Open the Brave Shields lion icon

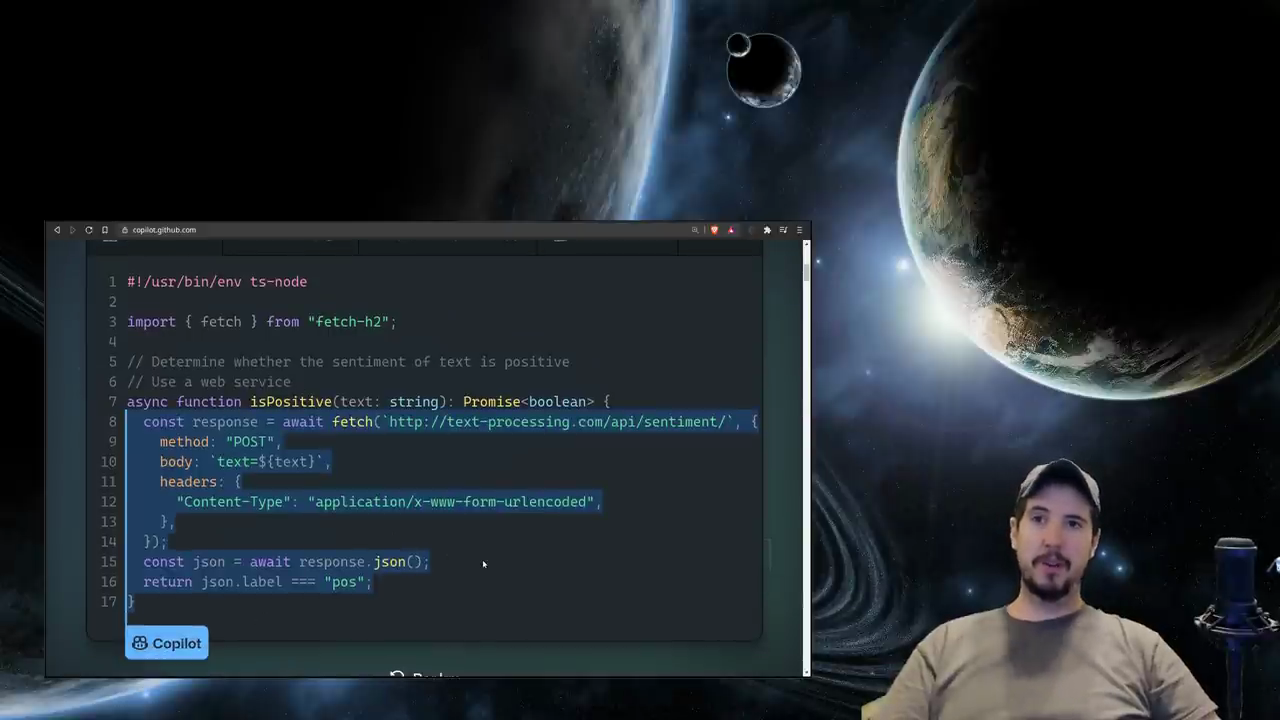[714, 230]
